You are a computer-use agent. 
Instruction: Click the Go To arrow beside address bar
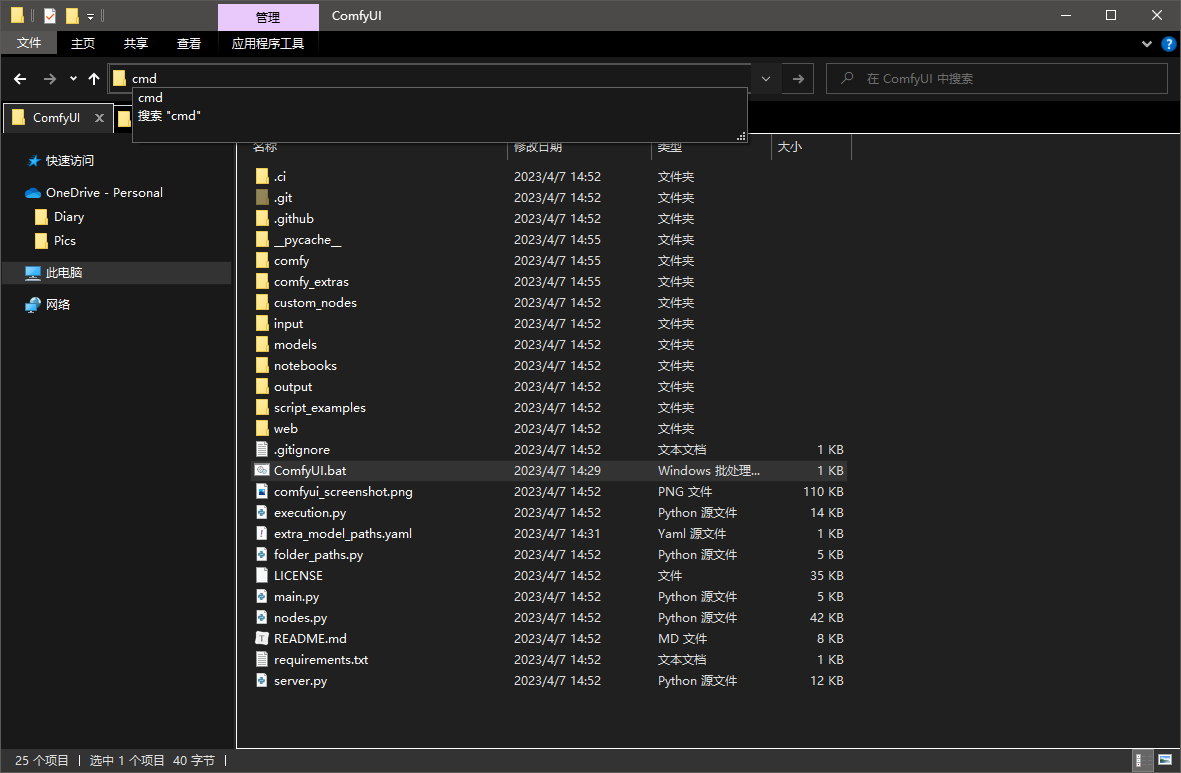[798, 78]
